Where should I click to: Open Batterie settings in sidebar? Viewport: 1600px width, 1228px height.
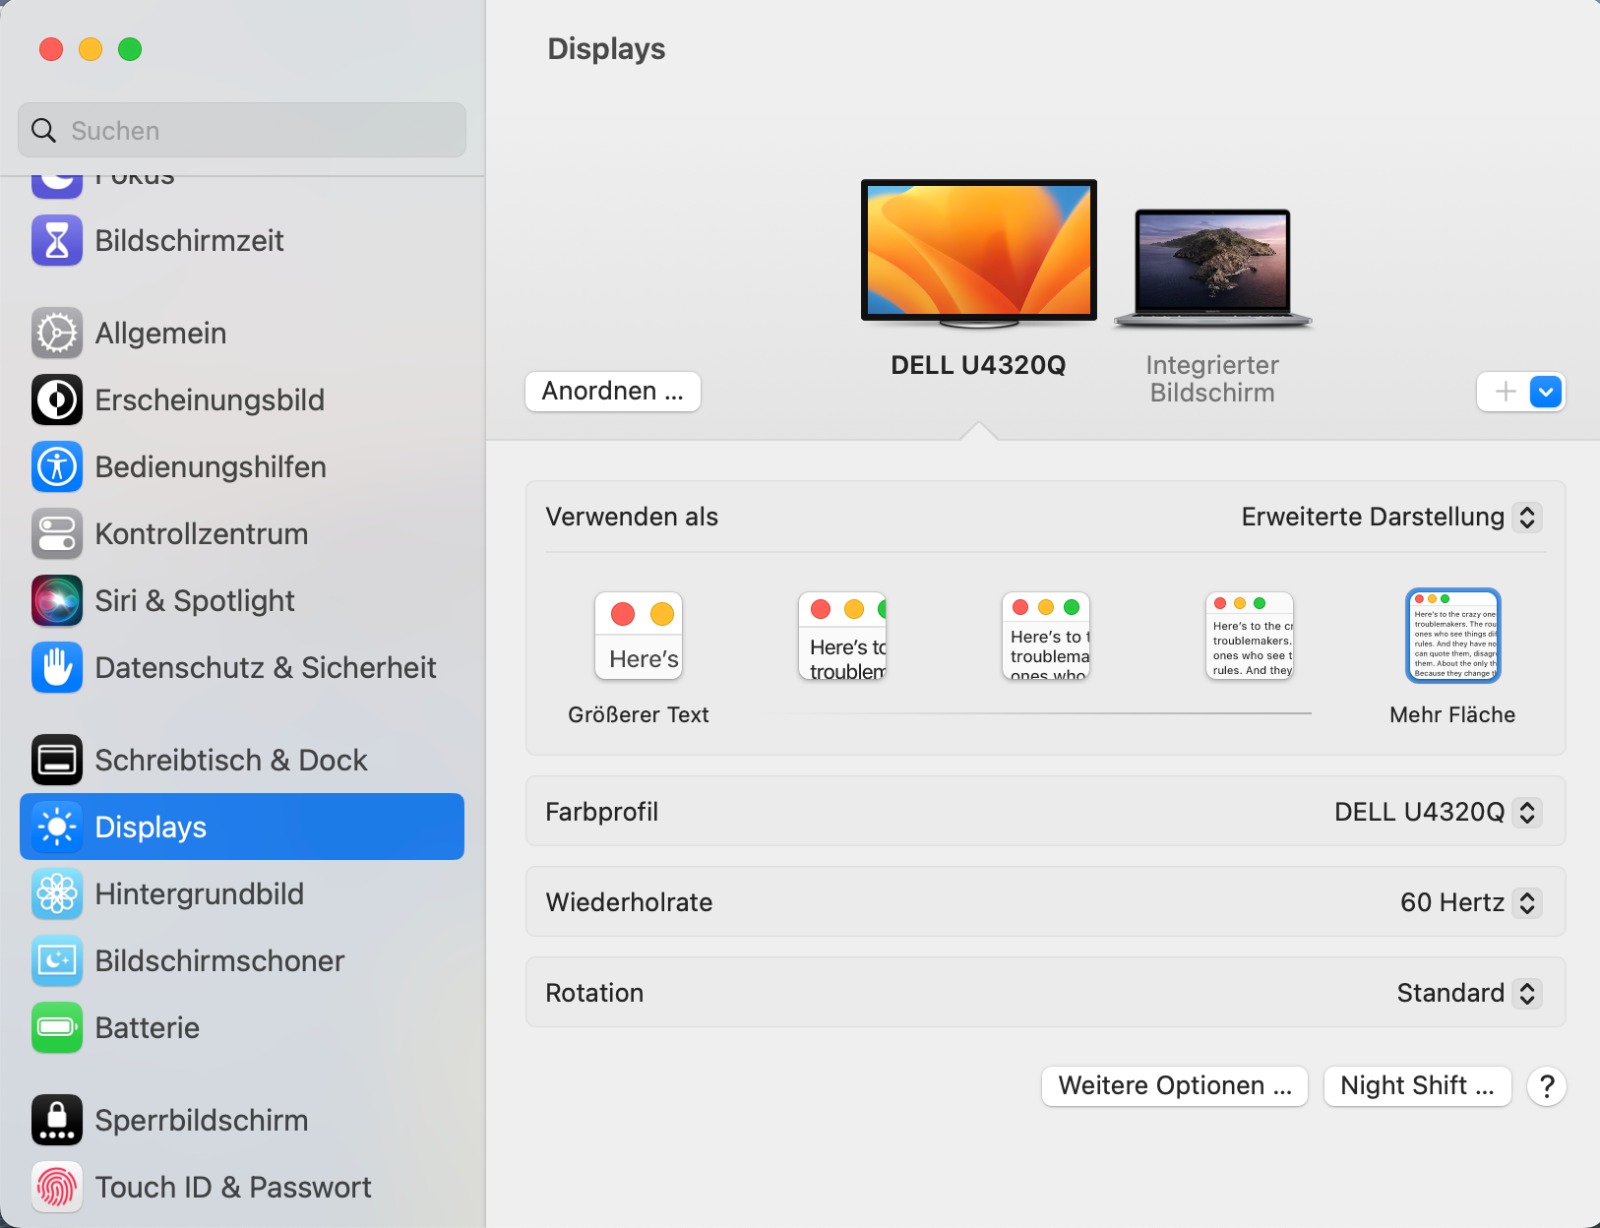click(x=147, y=1027)
